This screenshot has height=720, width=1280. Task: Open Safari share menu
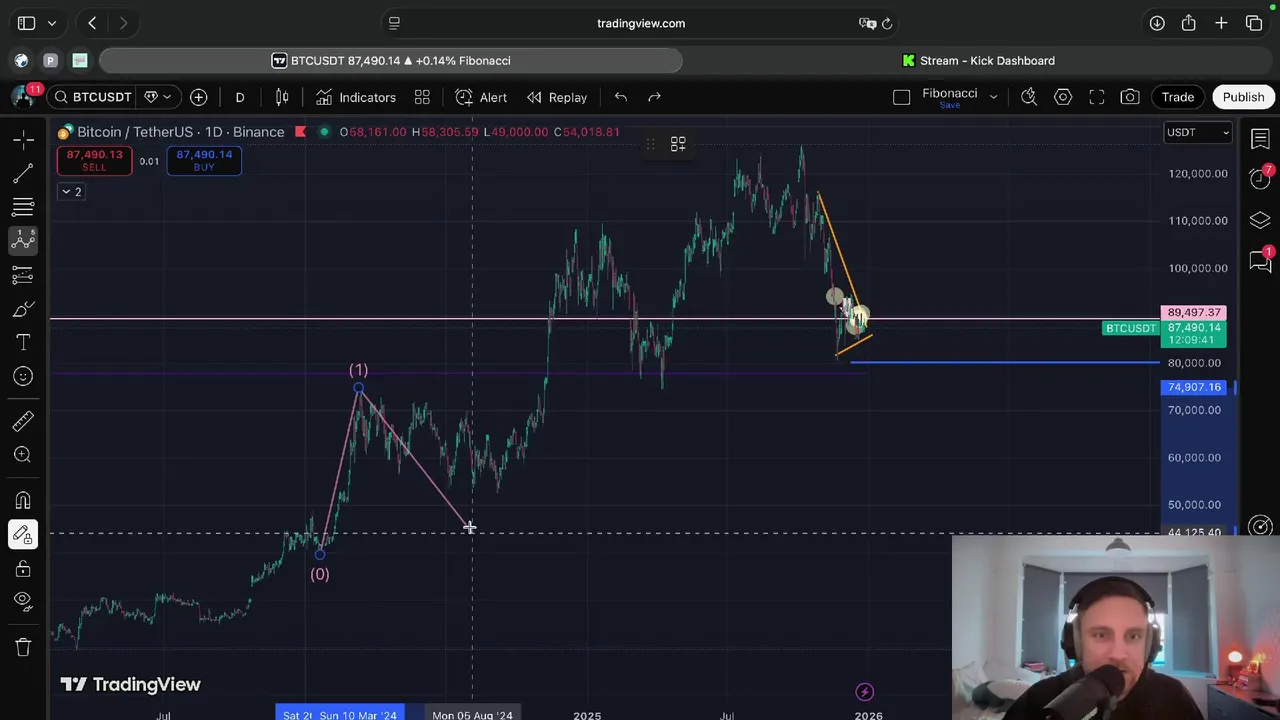click(1189, 23)
